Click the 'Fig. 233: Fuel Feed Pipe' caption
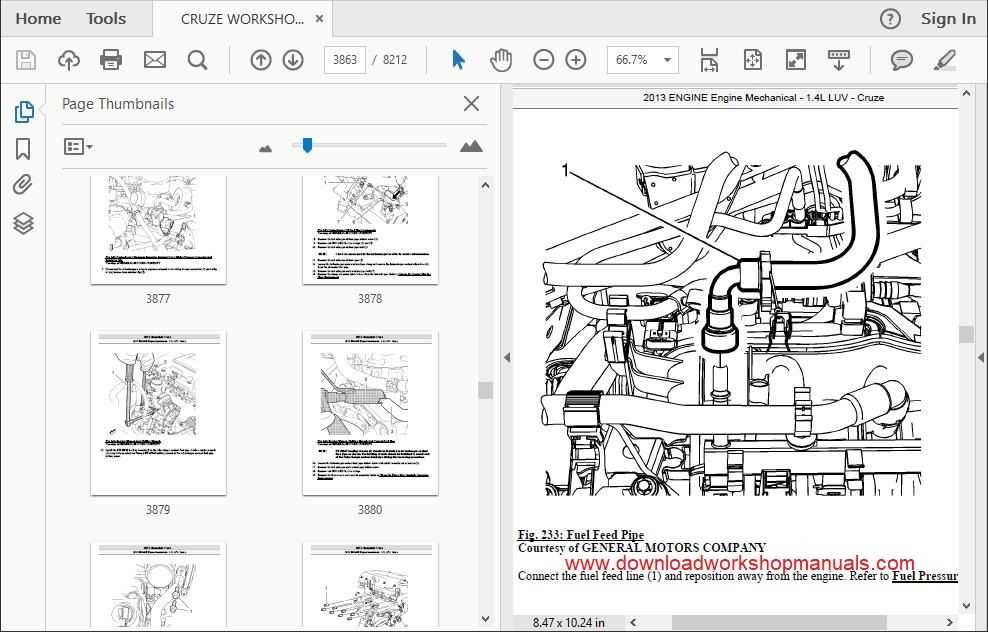The width and height of the screenshot is (988, 632). click(580, 535)
